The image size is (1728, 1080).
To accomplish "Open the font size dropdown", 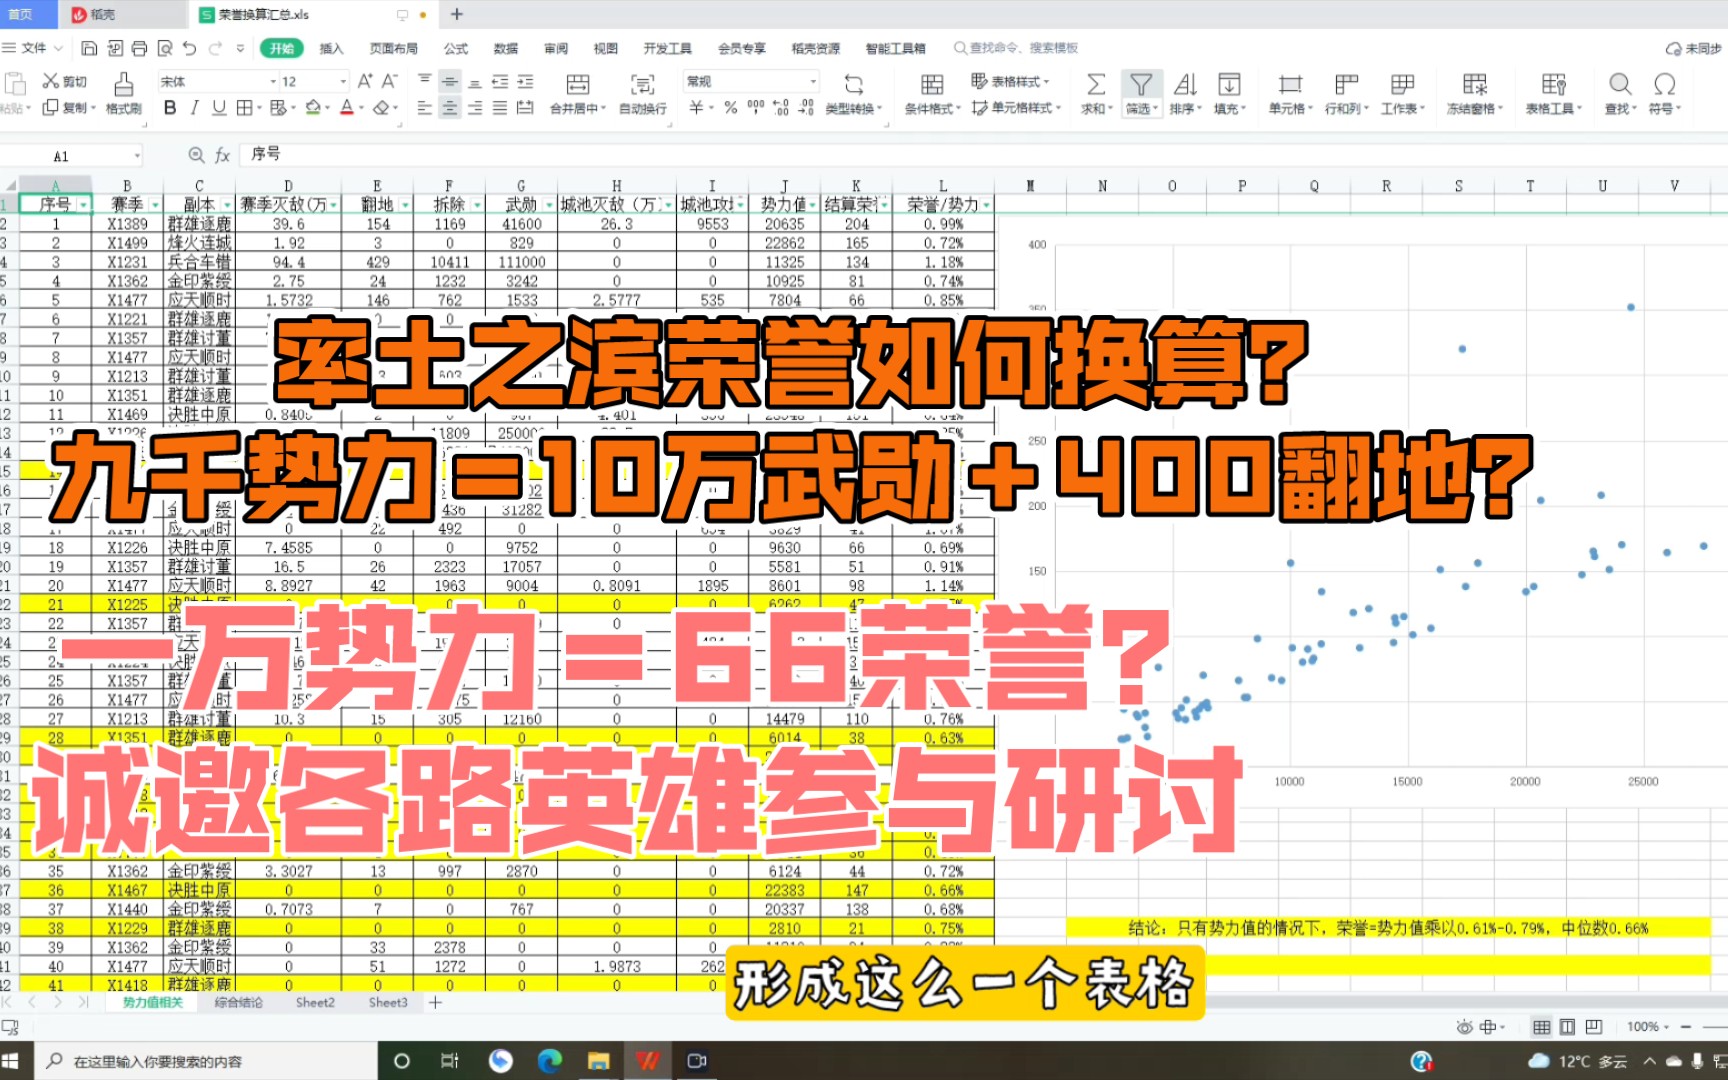I will click(x=343, y=82).
